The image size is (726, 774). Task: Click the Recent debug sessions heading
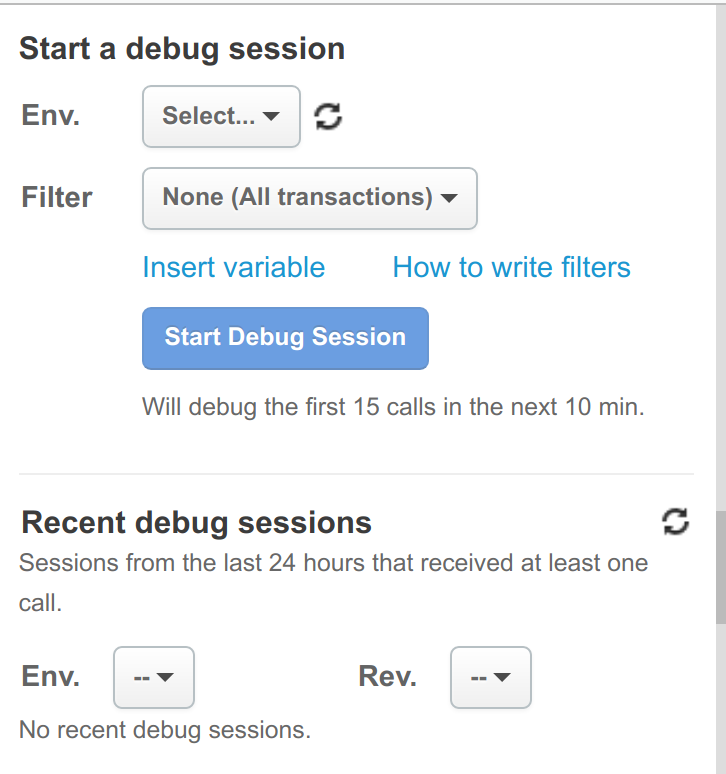[196, 522]
